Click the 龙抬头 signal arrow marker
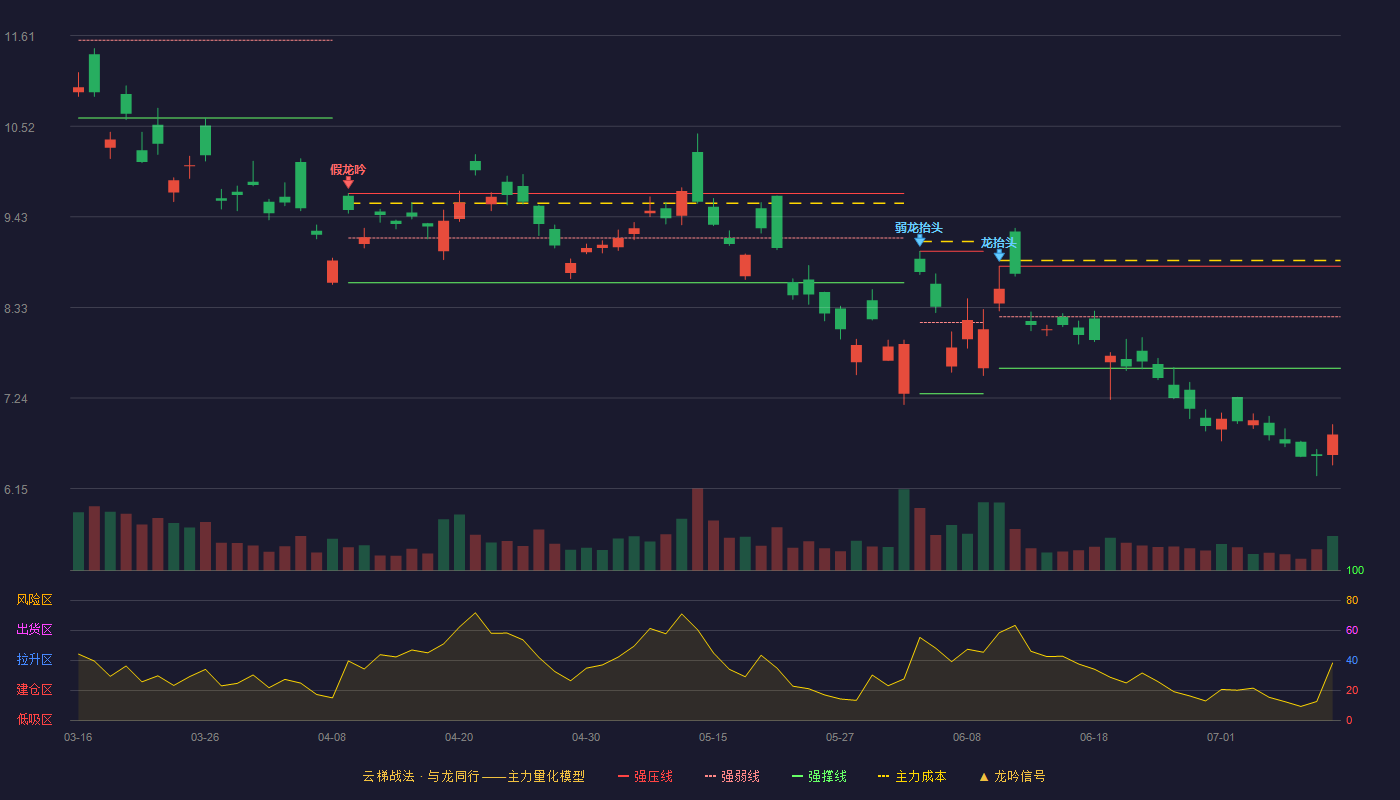This screenshot has height=800, width=1400. coord(999,255)
